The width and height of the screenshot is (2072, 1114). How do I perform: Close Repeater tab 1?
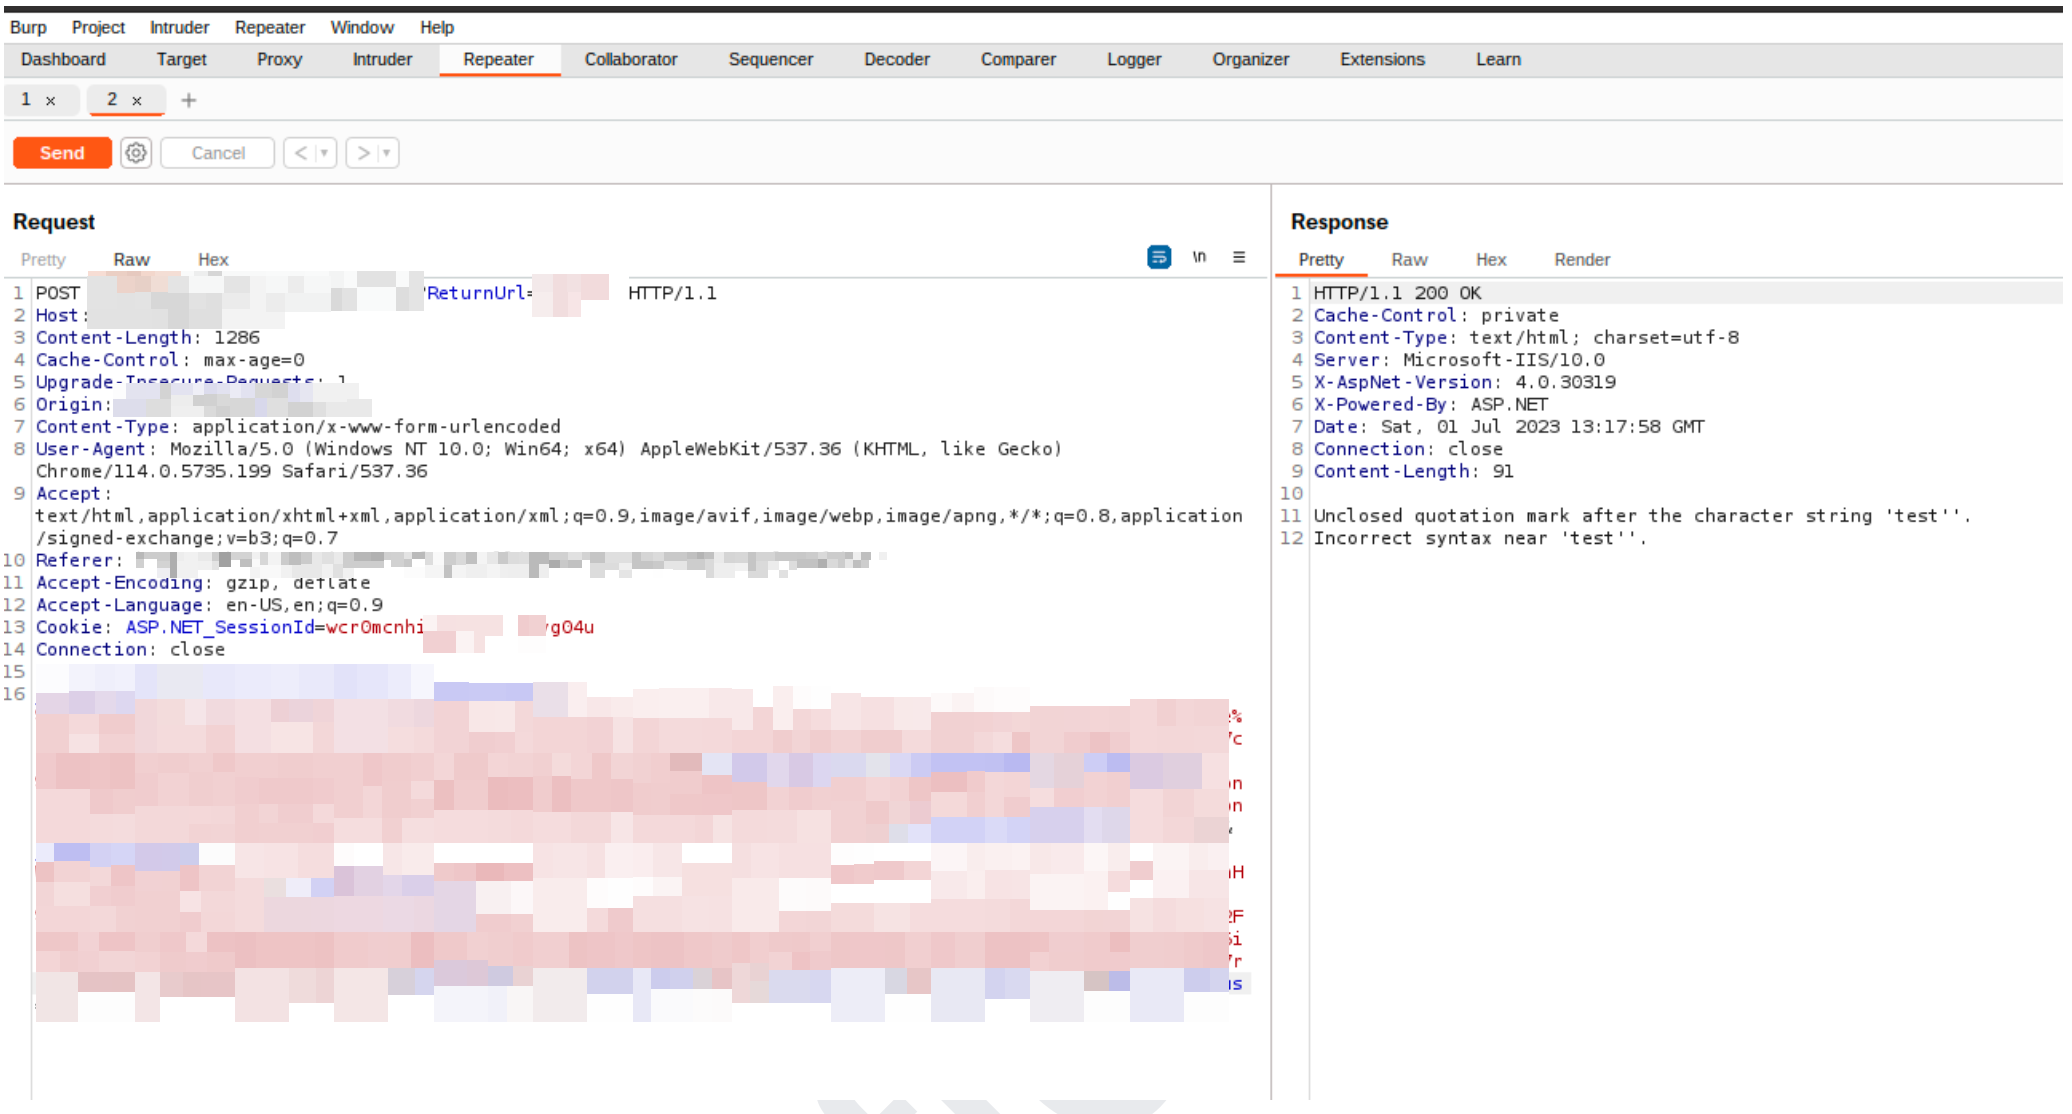pos(50,101)
